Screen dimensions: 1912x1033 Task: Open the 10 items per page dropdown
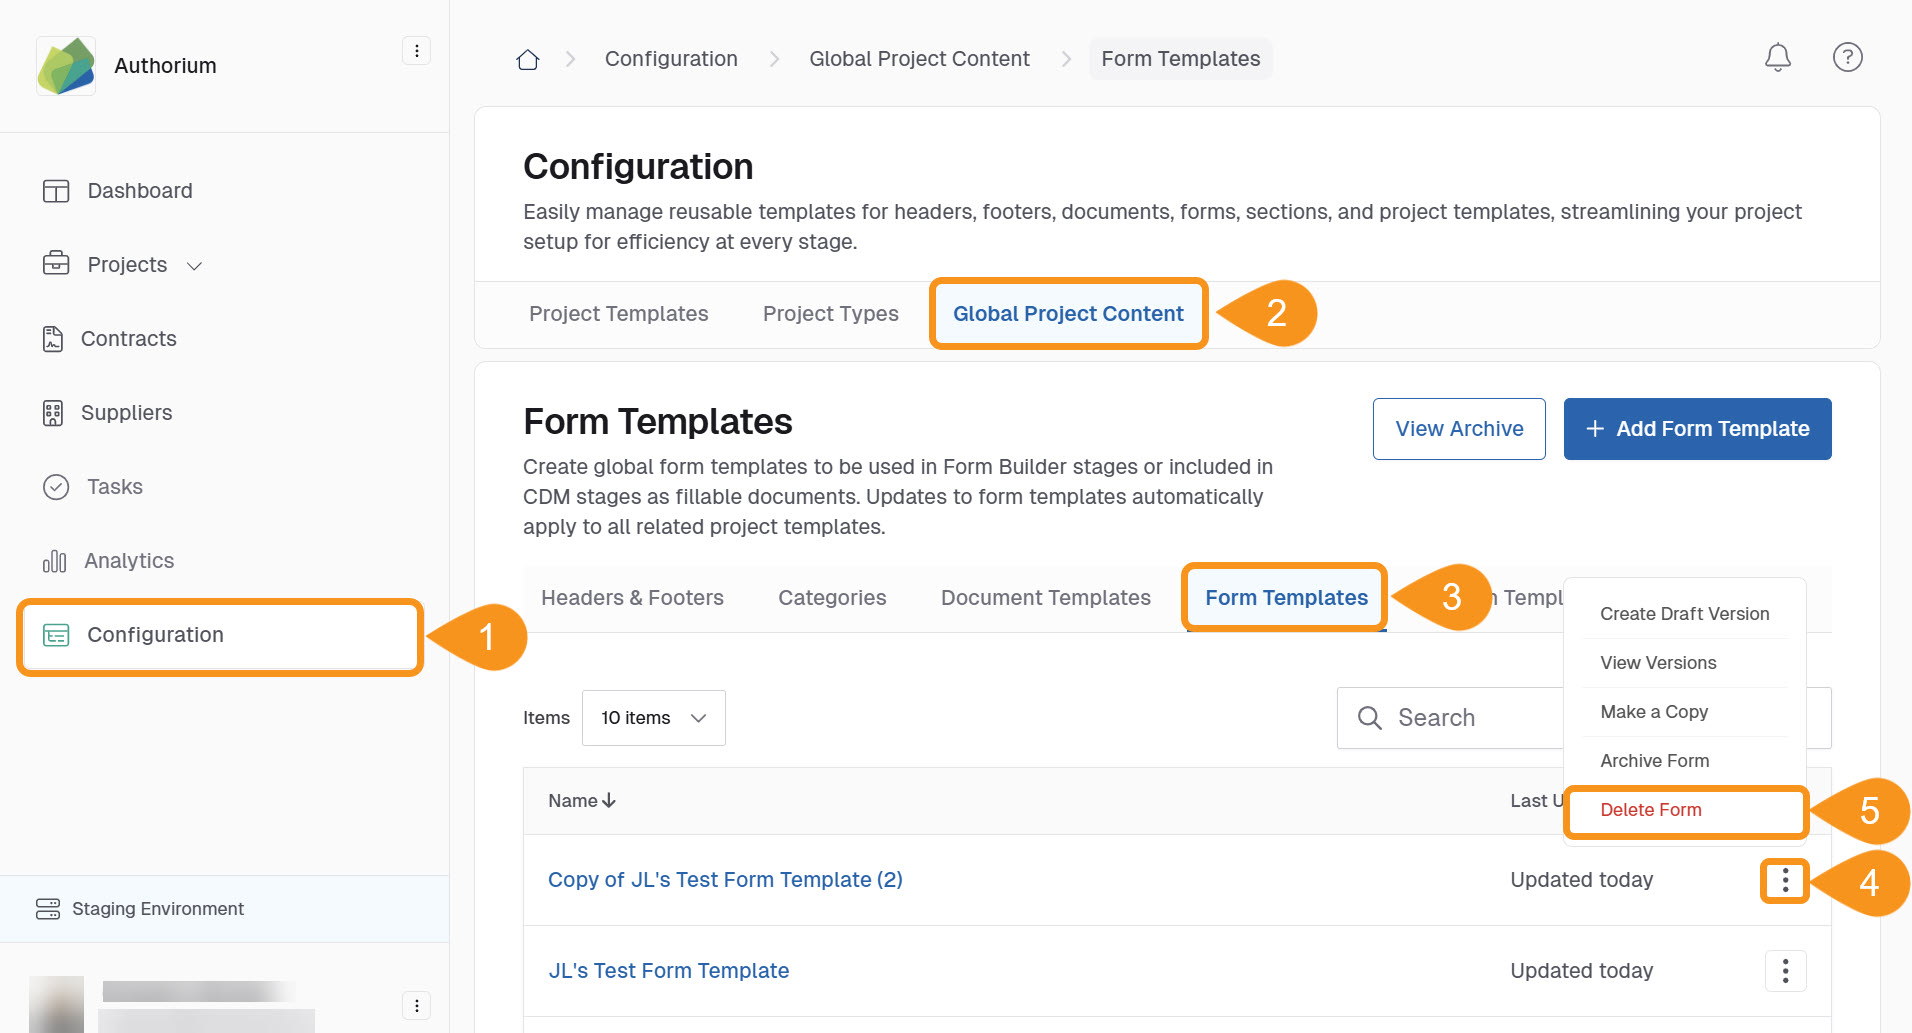(653, 718)
